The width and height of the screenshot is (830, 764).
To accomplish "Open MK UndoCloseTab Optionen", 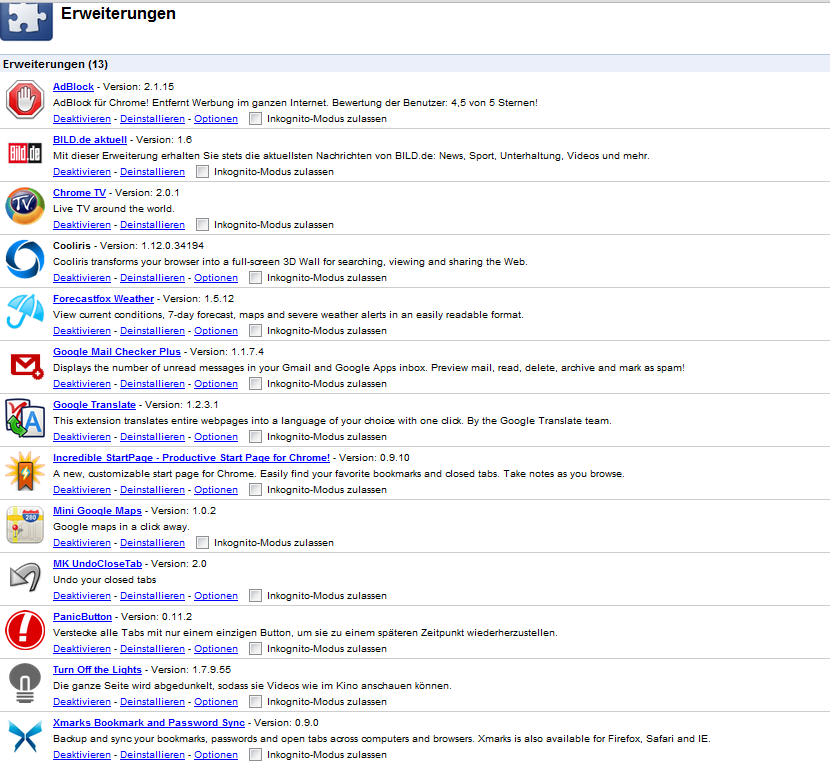I will point(216,595).
